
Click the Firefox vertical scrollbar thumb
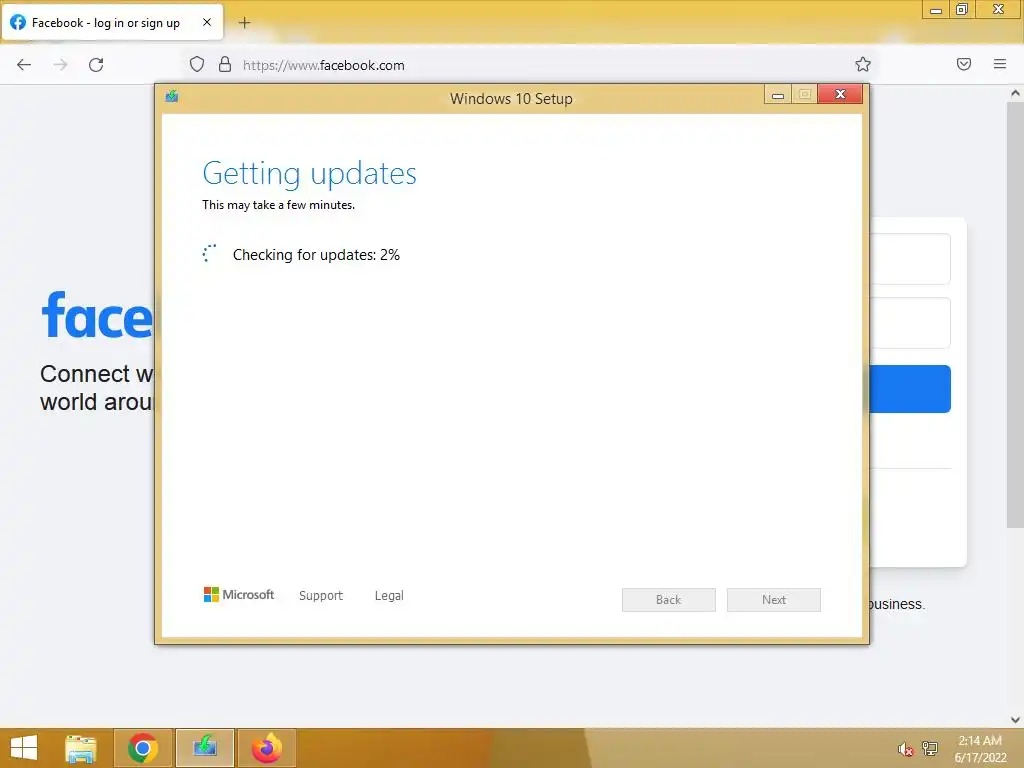1016,315
